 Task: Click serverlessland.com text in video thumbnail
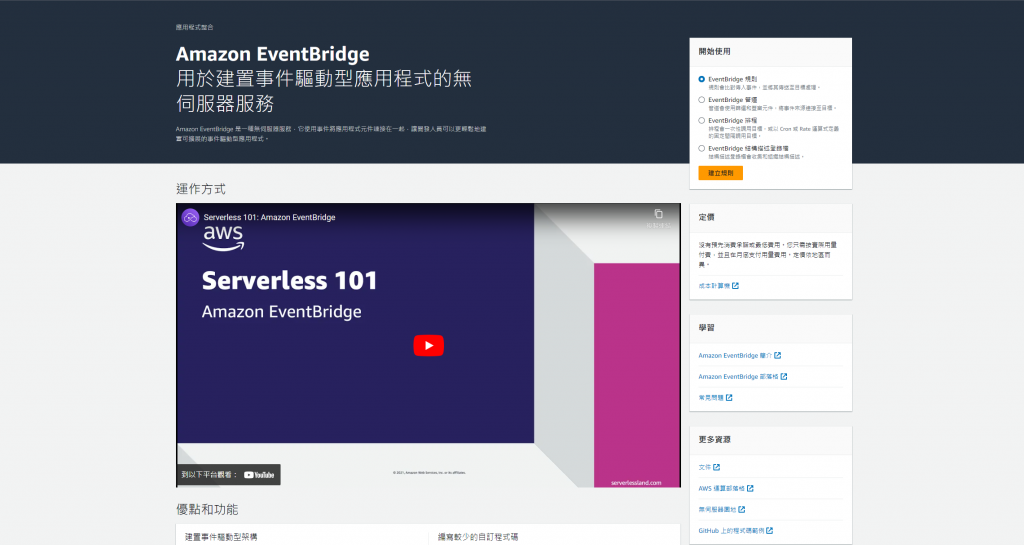click(x=636, y=483)
